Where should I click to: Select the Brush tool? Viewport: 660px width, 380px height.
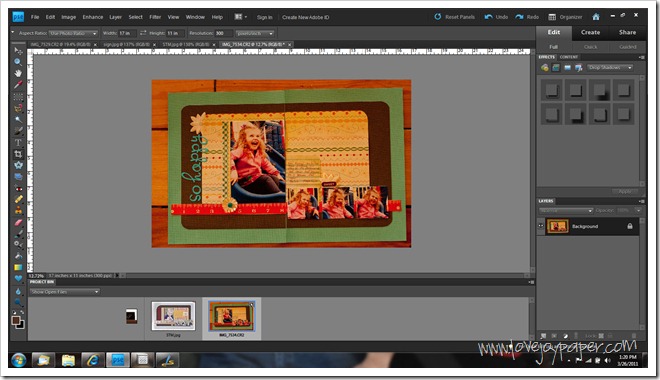coord(18,233)
